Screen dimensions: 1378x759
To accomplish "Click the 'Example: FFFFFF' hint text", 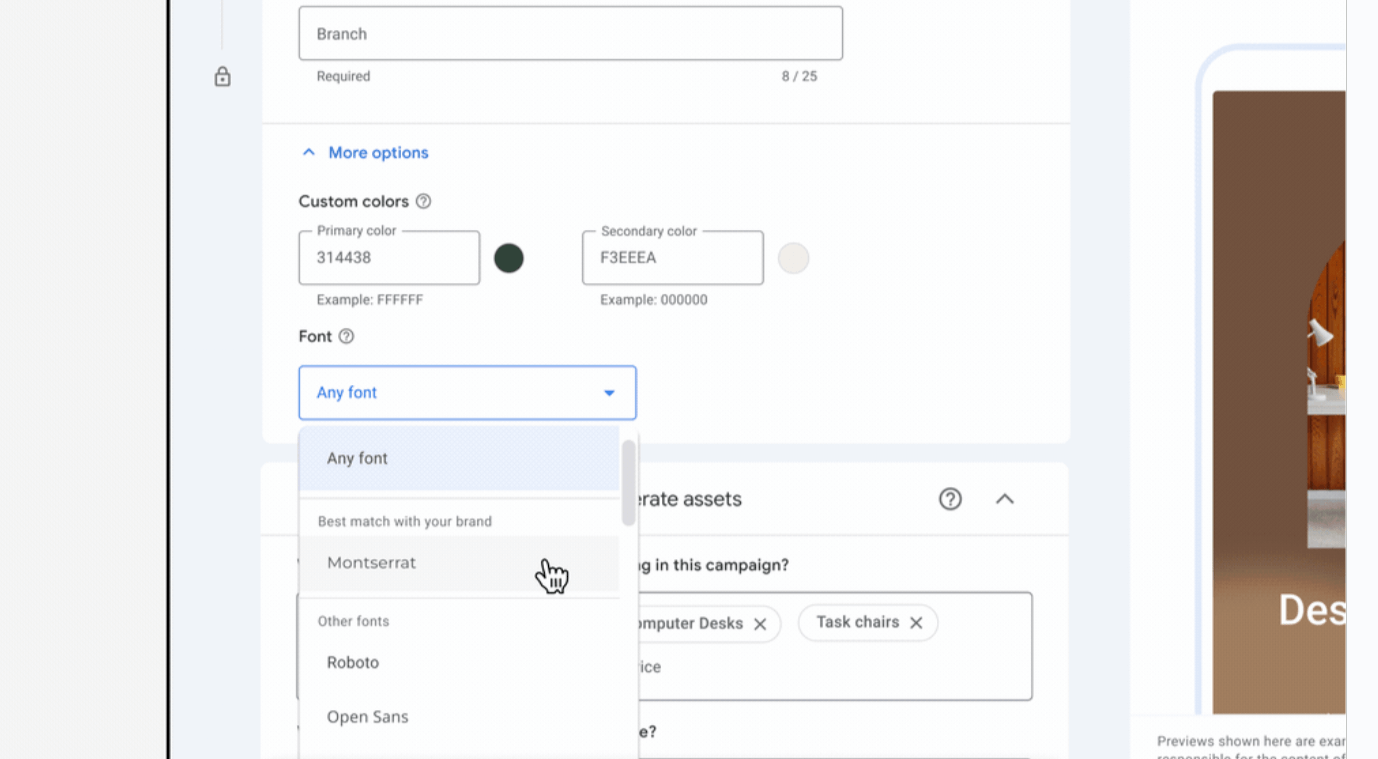I will click(370, 300).
